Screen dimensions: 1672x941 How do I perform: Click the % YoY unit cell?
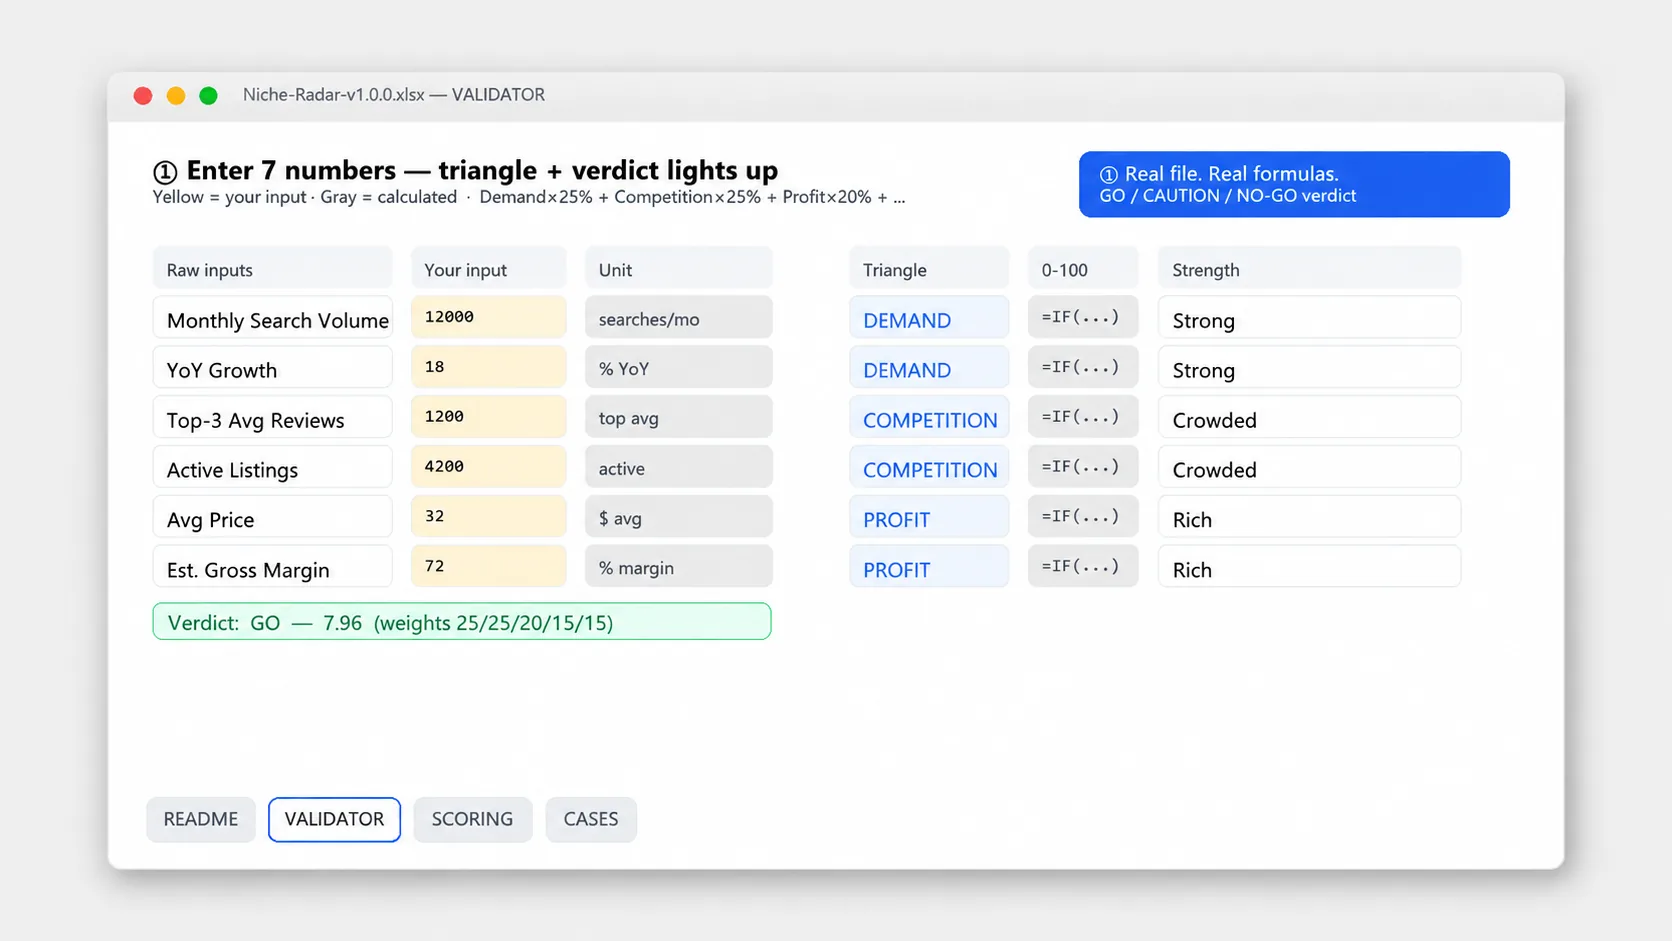click(x=679, y=367)
